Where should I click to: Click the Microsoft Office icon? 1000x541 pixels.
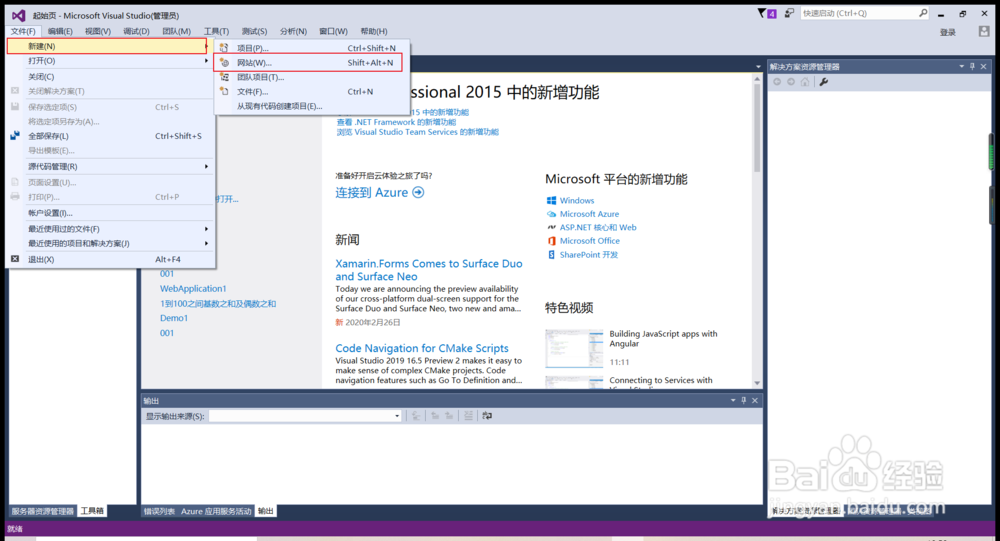[x=552, y=241]
